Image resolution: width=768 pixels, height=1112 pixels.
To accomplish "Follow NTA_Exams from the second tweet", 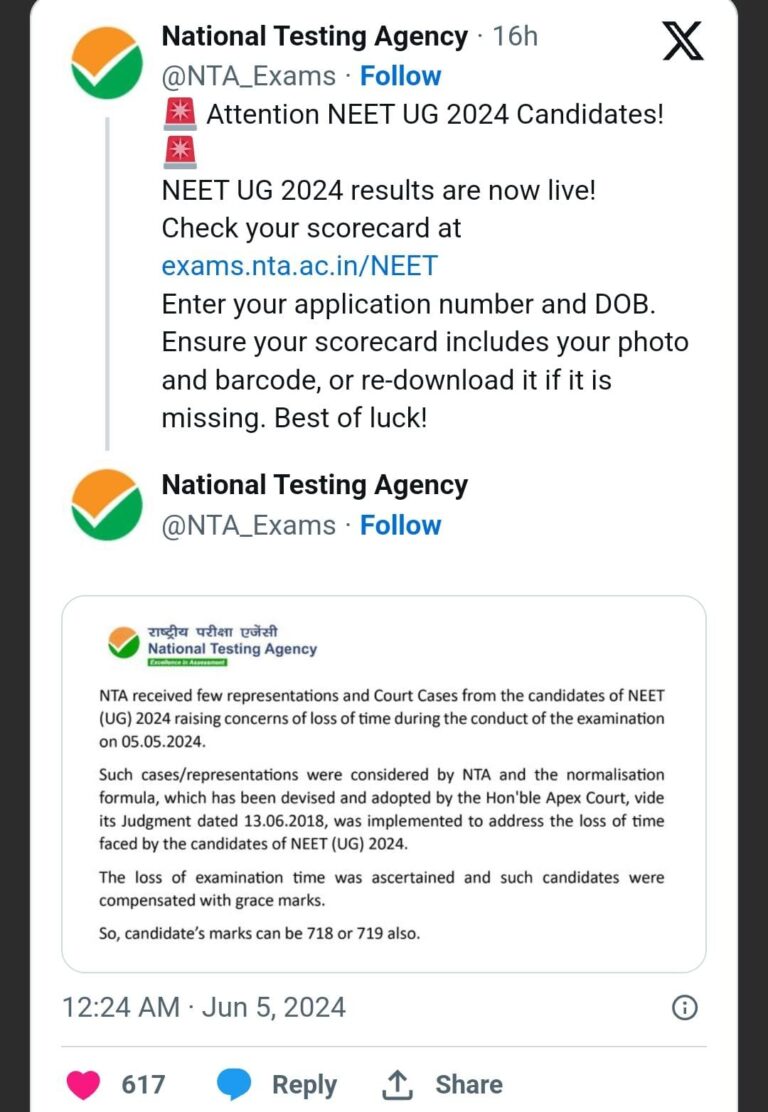I will click(400, 525).
